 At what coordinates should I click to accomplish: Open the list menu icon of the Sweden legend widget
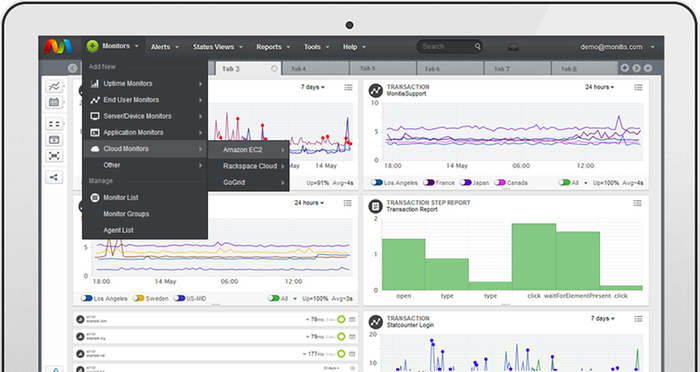click(x=348, y=203)
